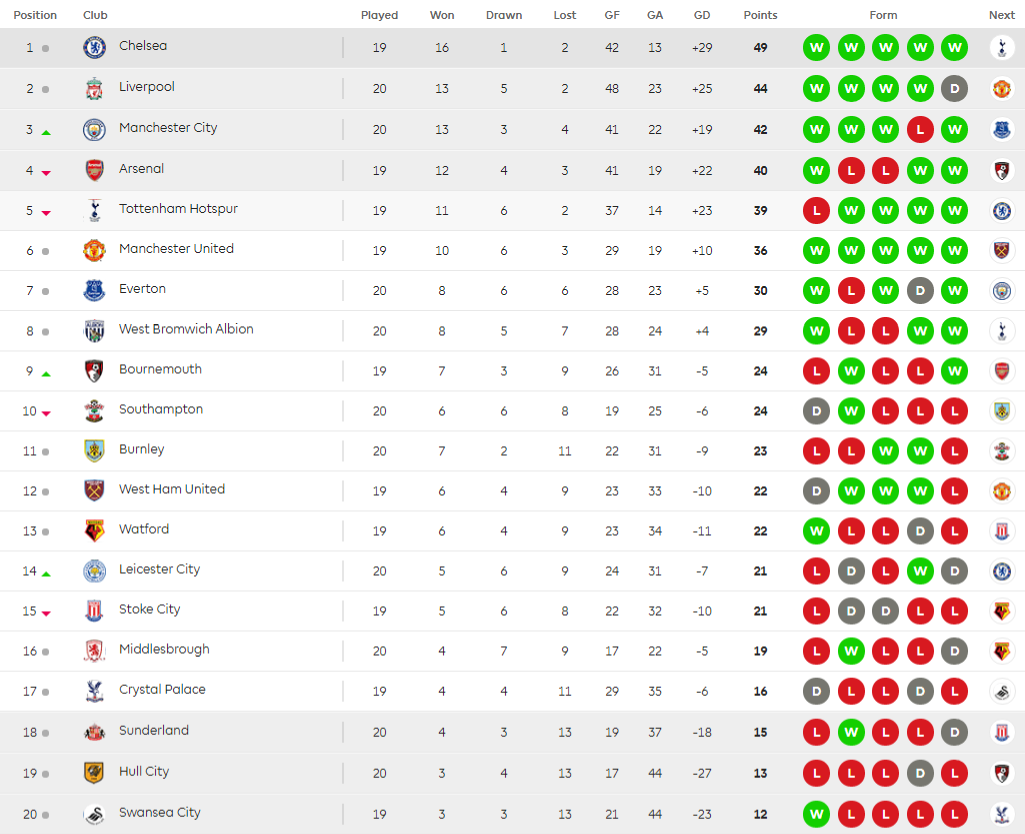
Task: Click Manchester City's loss form badge
Action: click(x=920, y=129)
